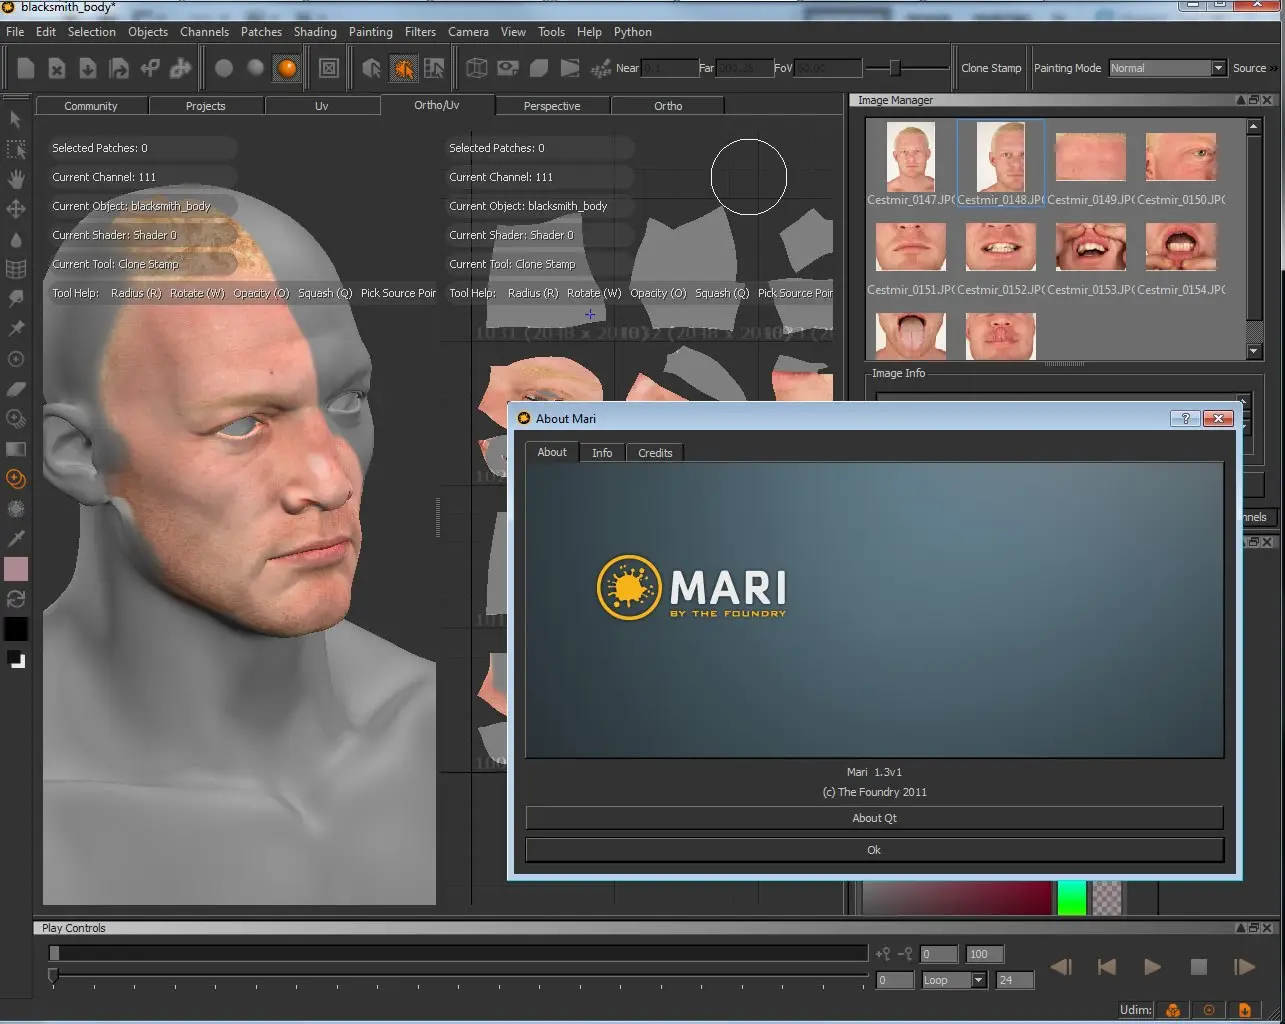1285x1024 pixels.
Task: Click the remove keyframe minus key icon
Action: 905,954
